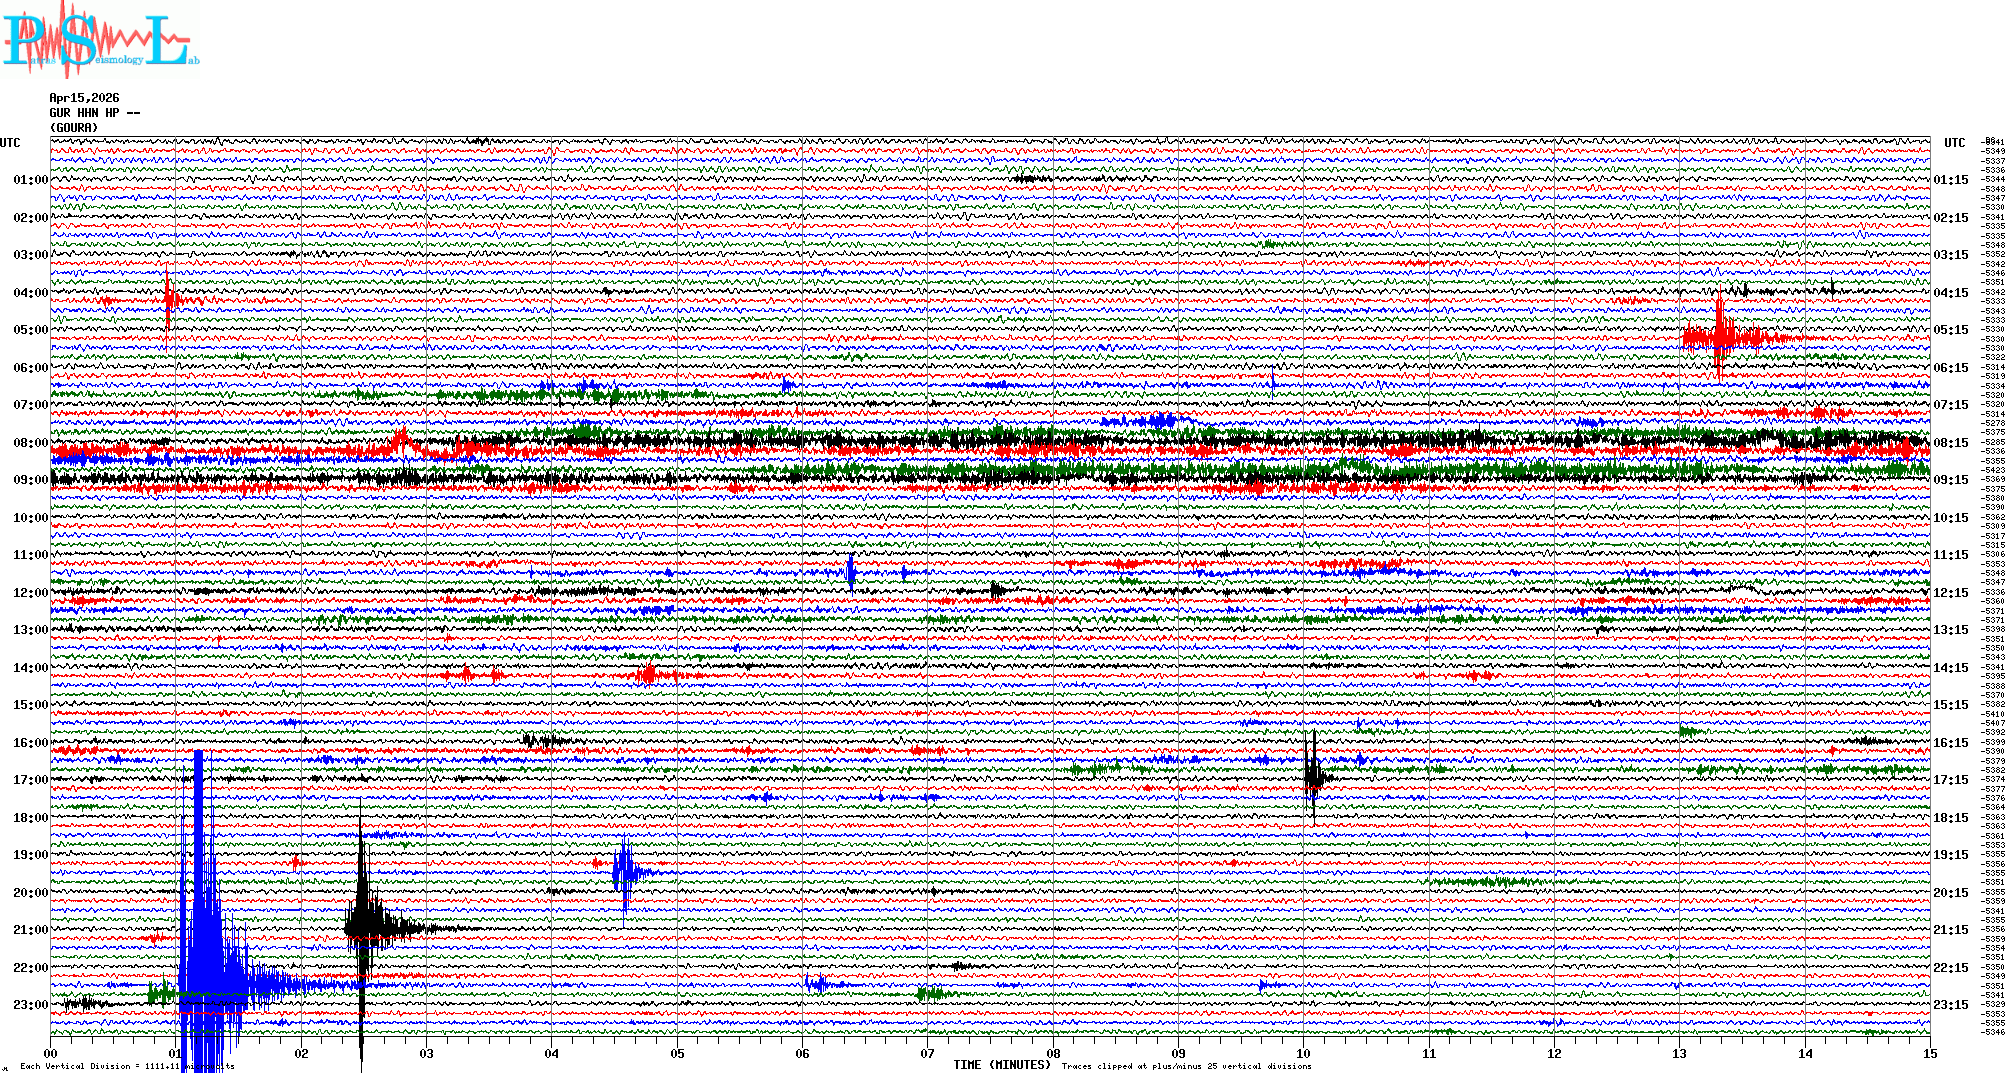This screenshot has height=1080, width=2010.
Task: Select the GUR HHN HP station label
Action: pos(94,113)
